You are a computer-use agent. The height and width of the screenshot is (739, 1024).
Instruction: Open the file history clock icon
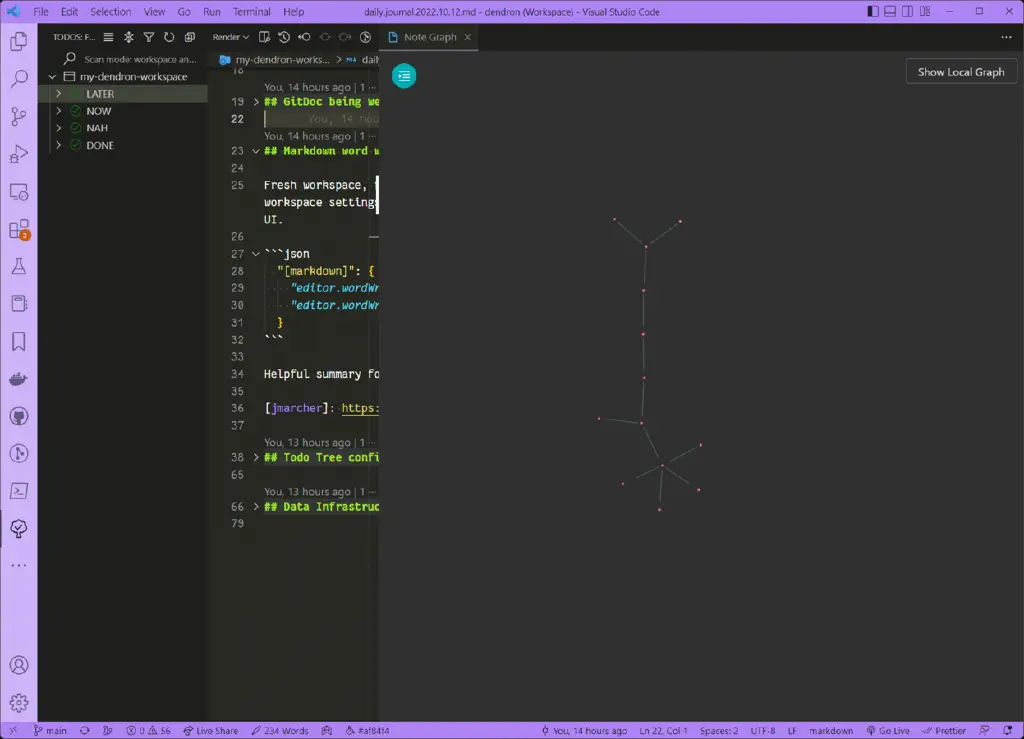[x=284, y=37]
